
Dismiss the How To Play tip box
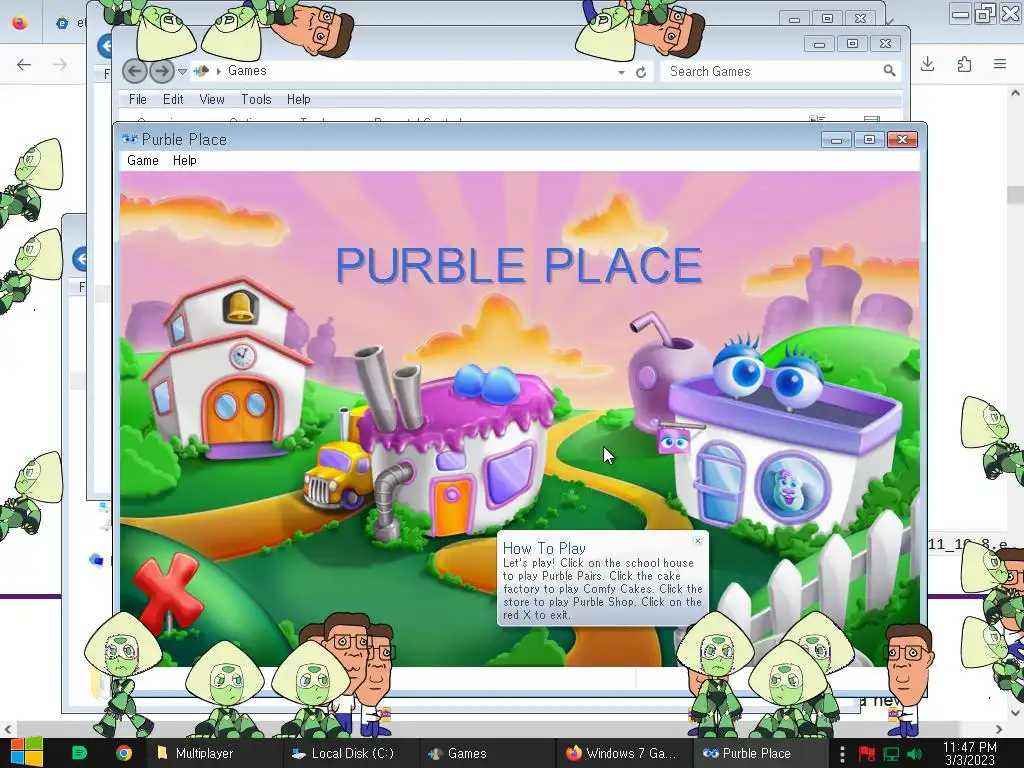point(698,541)
